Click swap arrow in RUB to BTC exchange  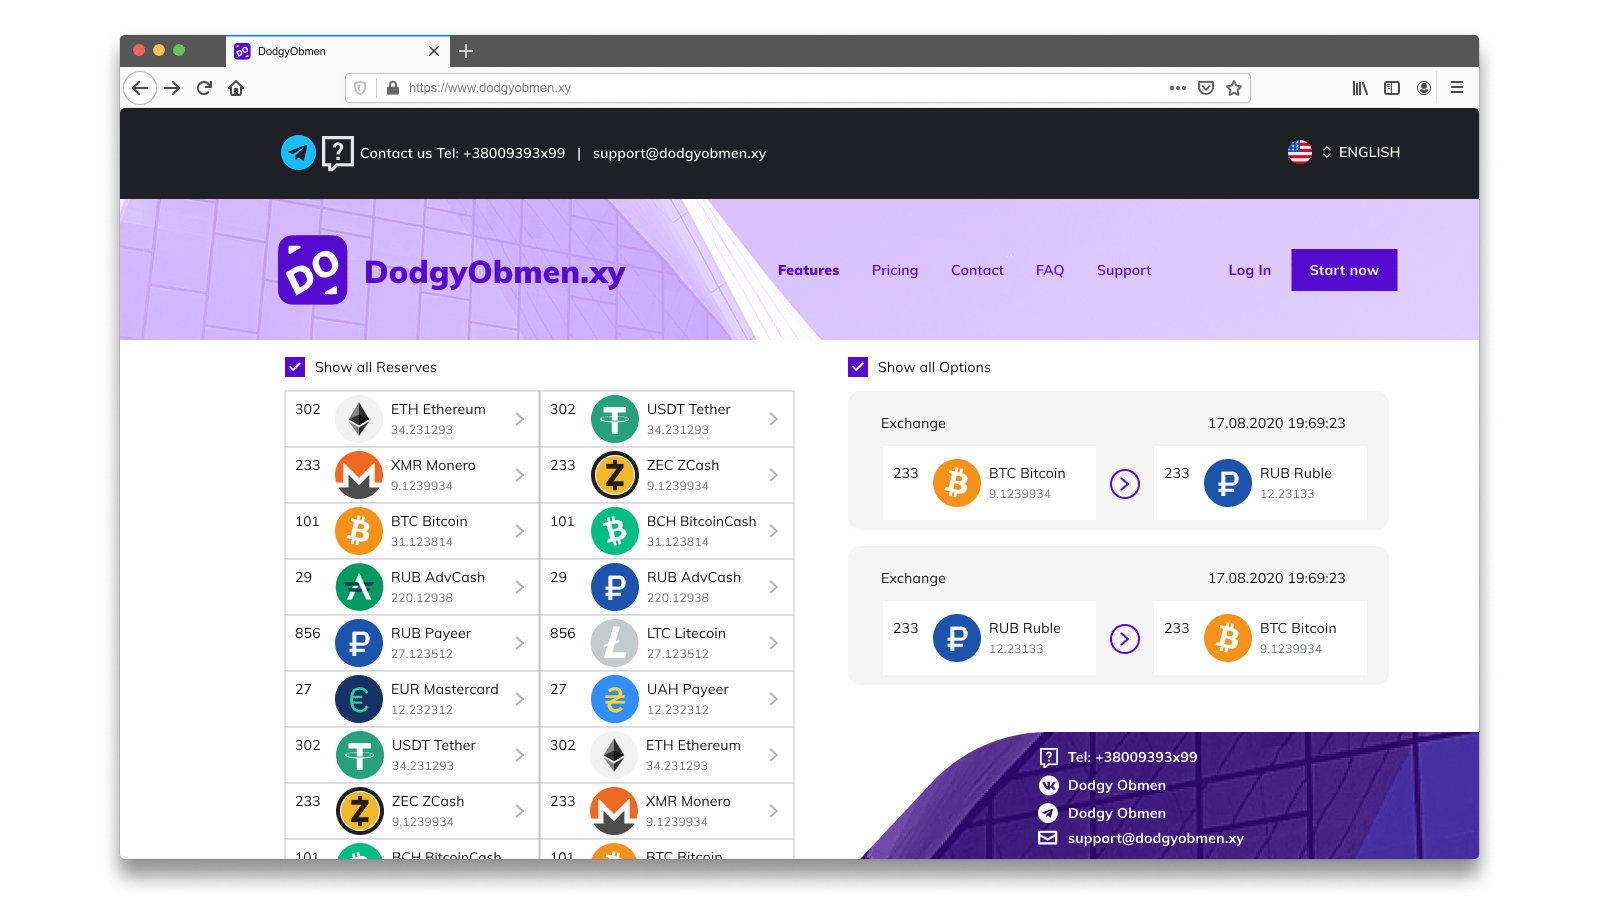(1125, 639)
